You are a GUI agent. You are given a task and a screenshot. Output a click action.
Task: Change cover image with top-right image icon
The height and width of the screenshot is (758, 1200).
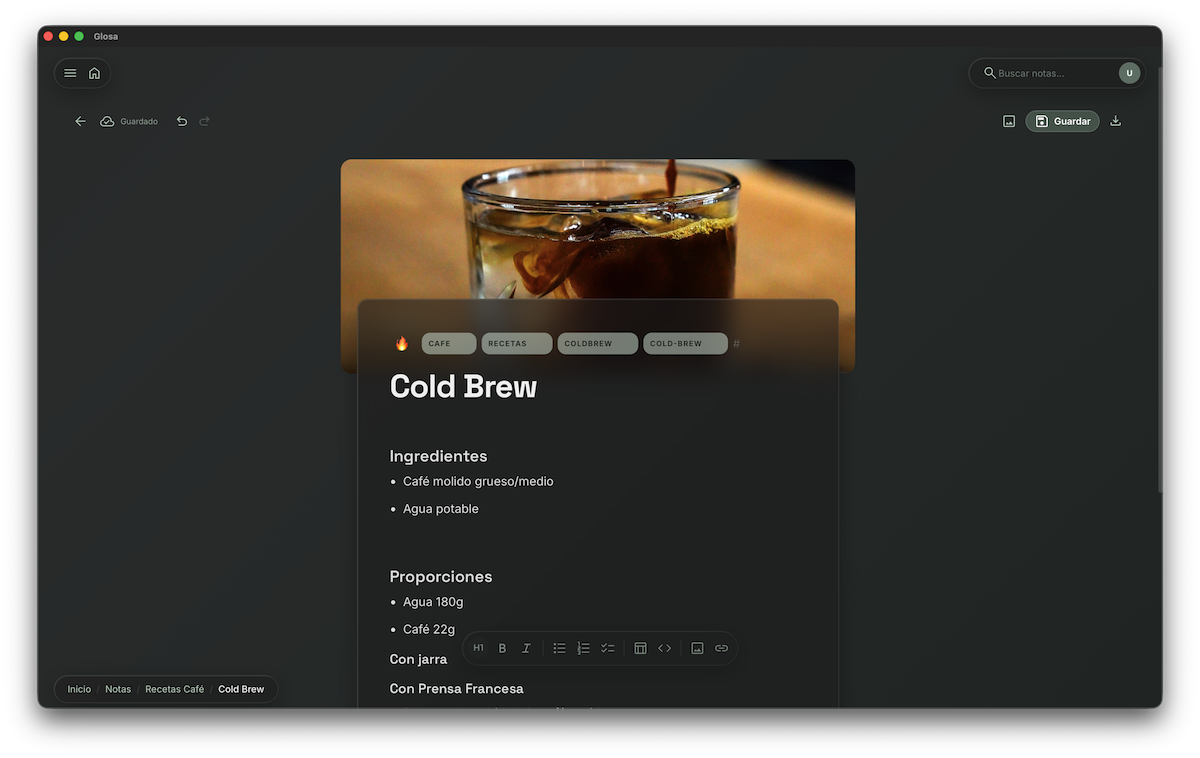1009,121
